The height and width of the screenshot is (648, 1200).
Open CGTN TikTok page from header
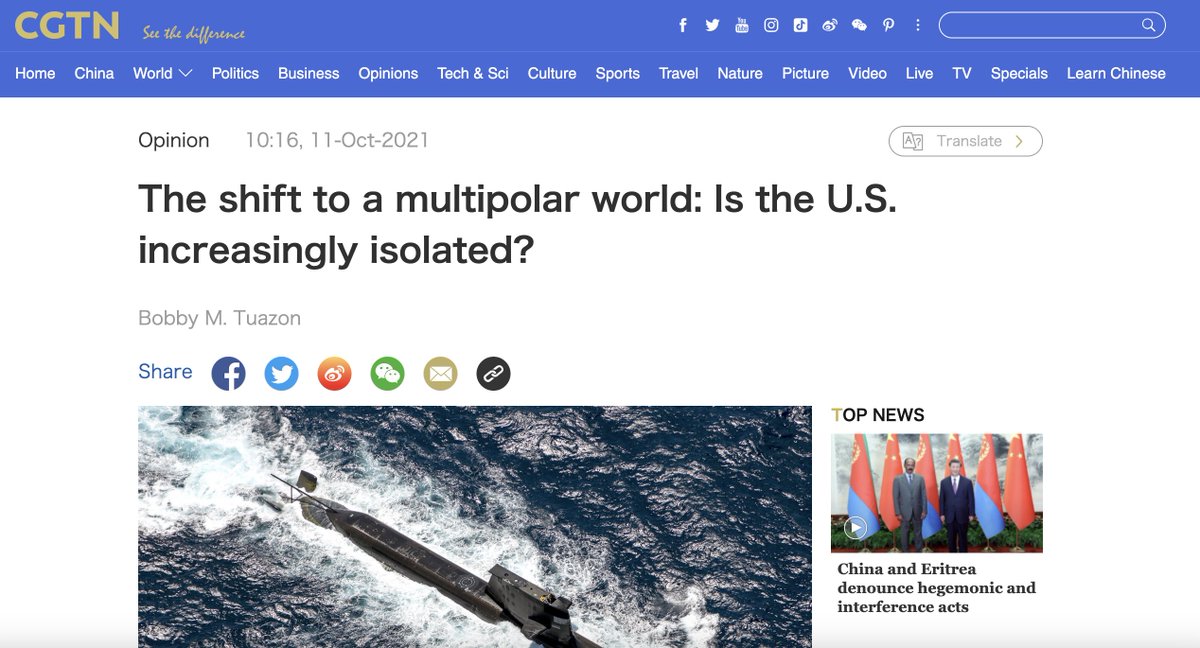[x=800, y=25]
